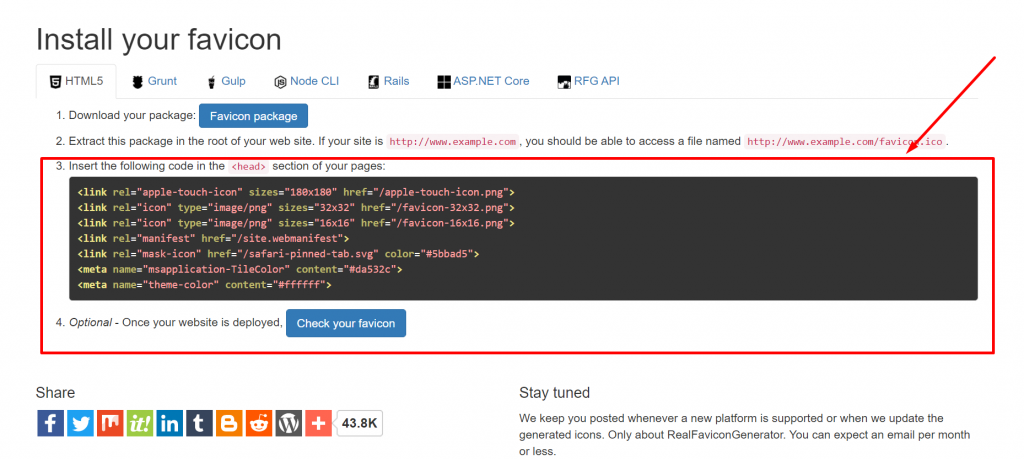1024x459 pixels.
Task: Open the RFG API tab
Action: (x=588, y=82)
